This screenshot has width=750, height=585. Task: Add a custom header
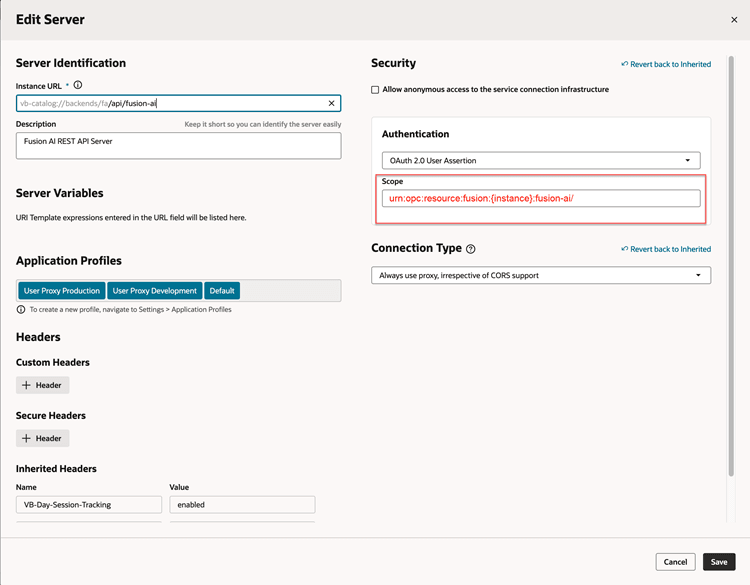point(43,385)
